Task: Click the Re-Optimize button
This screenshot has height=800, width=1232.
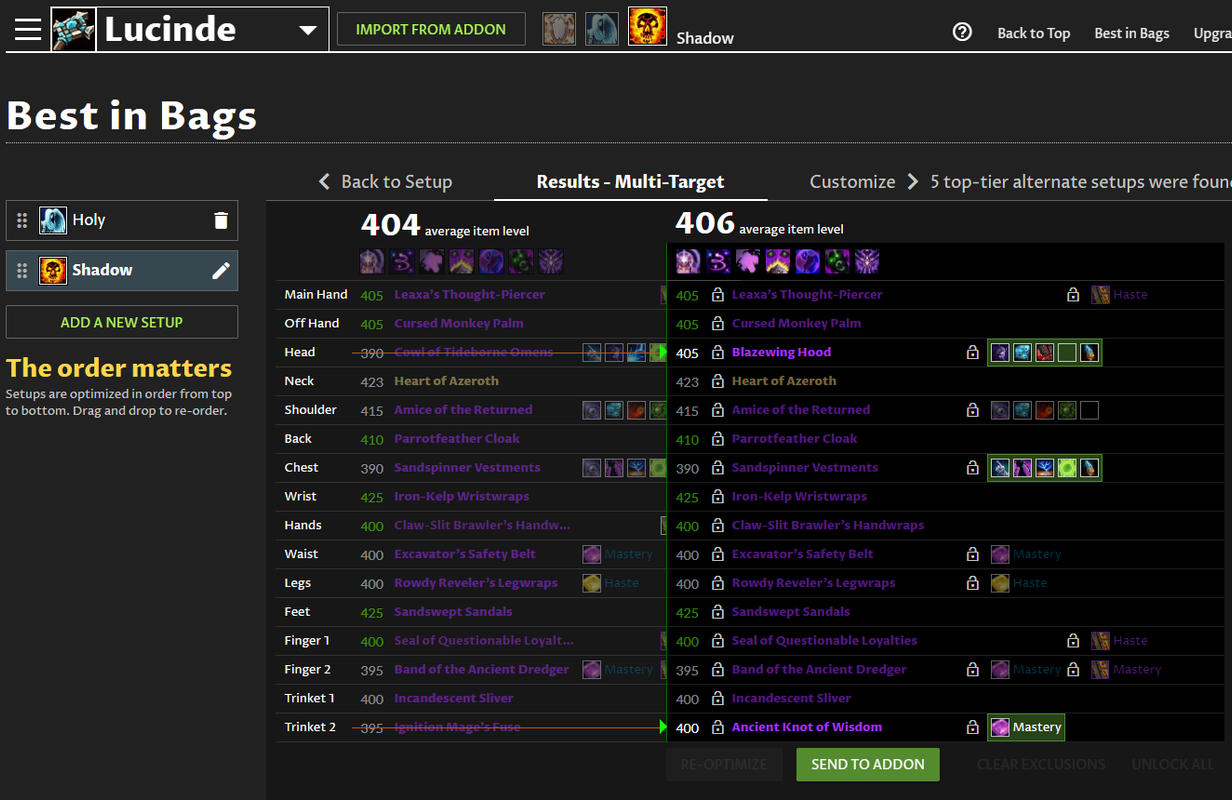Action: click(724, 764)
